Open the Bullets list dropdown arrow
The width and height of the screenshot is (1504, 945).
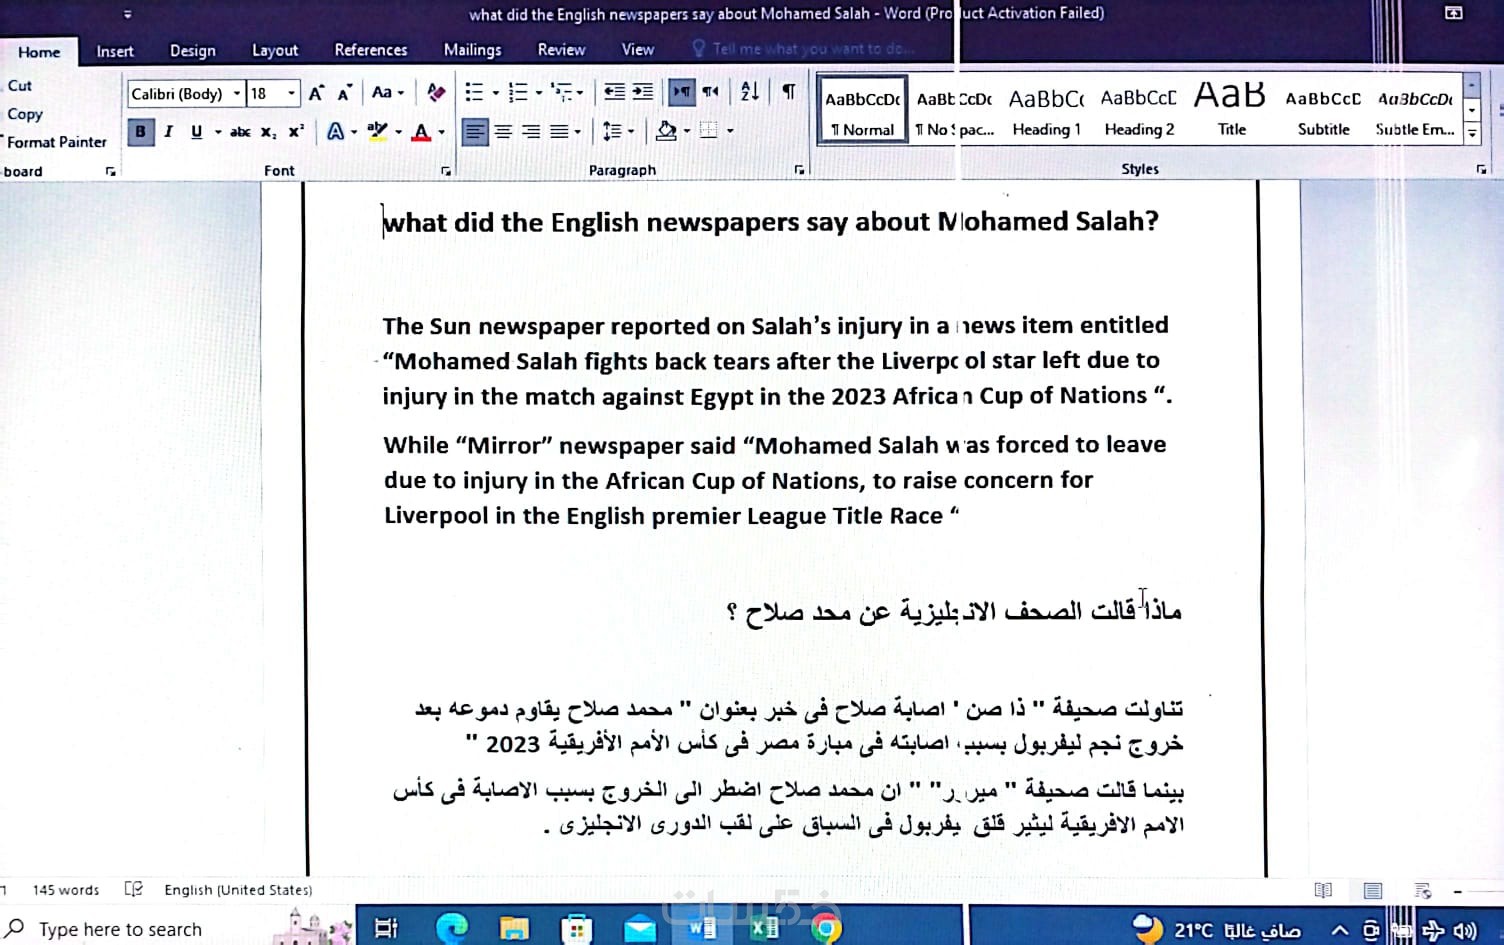[495, 93]
